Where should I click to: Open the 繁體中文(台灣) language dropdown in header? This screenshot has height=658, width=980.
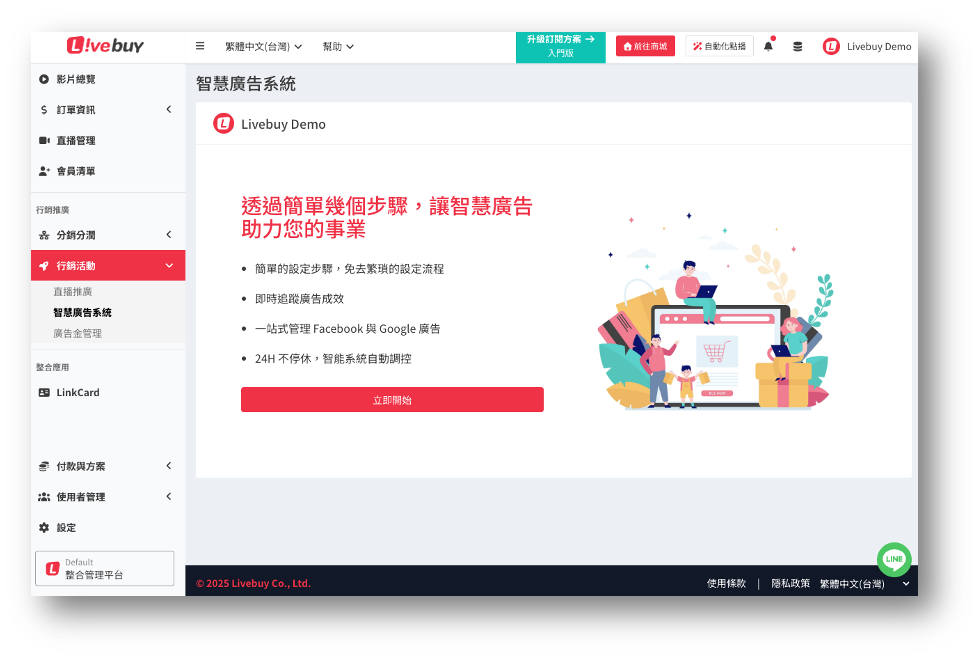coord(263,46)
